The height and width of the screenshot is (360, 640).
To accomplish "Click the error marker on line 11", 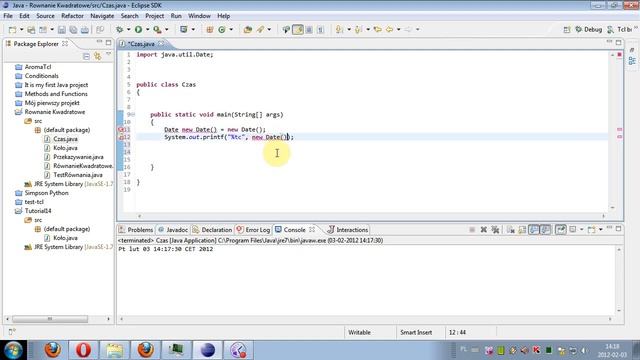I will point(121,129).
